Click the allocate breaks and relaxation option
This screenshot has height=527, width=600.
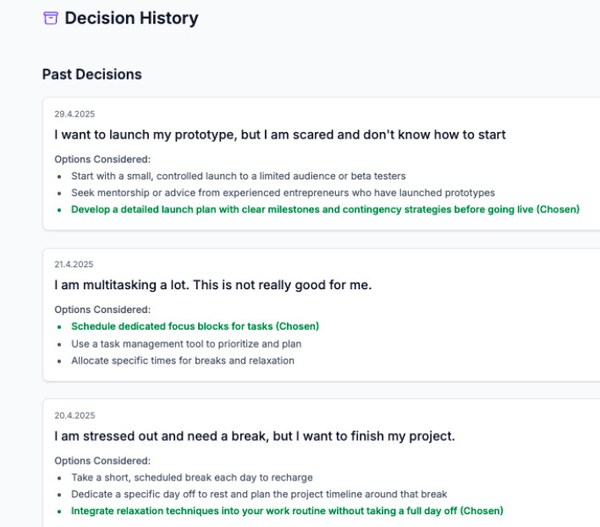[x=183, y=360]
